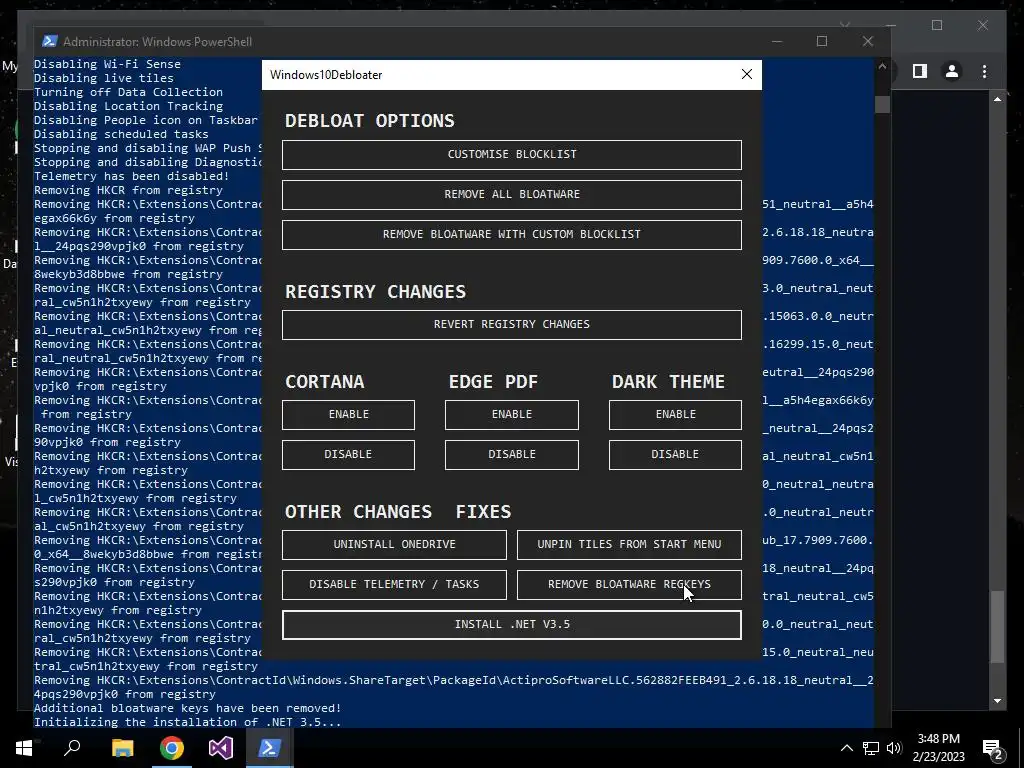Click 'Turning off Data Collection' line
1024x768 pixels.
click(x=128, y=92)
